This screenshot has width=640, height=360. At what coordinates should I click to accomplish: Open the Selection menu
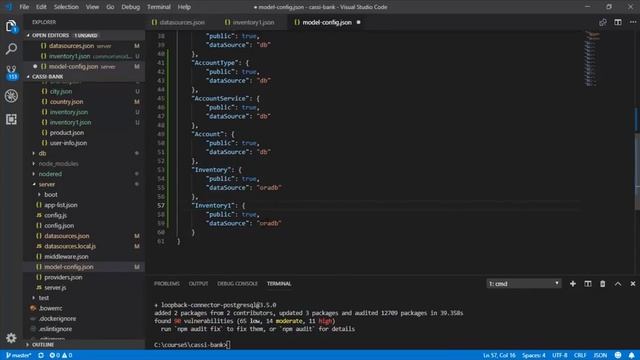(x=66, y=7)
